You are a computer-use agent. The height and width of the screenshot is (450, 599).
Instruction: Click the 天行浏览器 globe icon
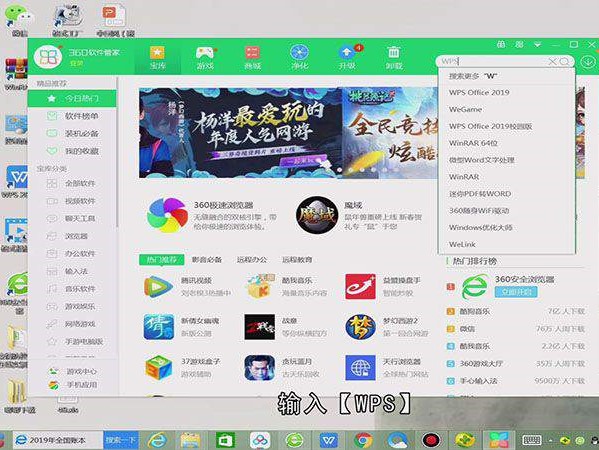coord(360,367)
